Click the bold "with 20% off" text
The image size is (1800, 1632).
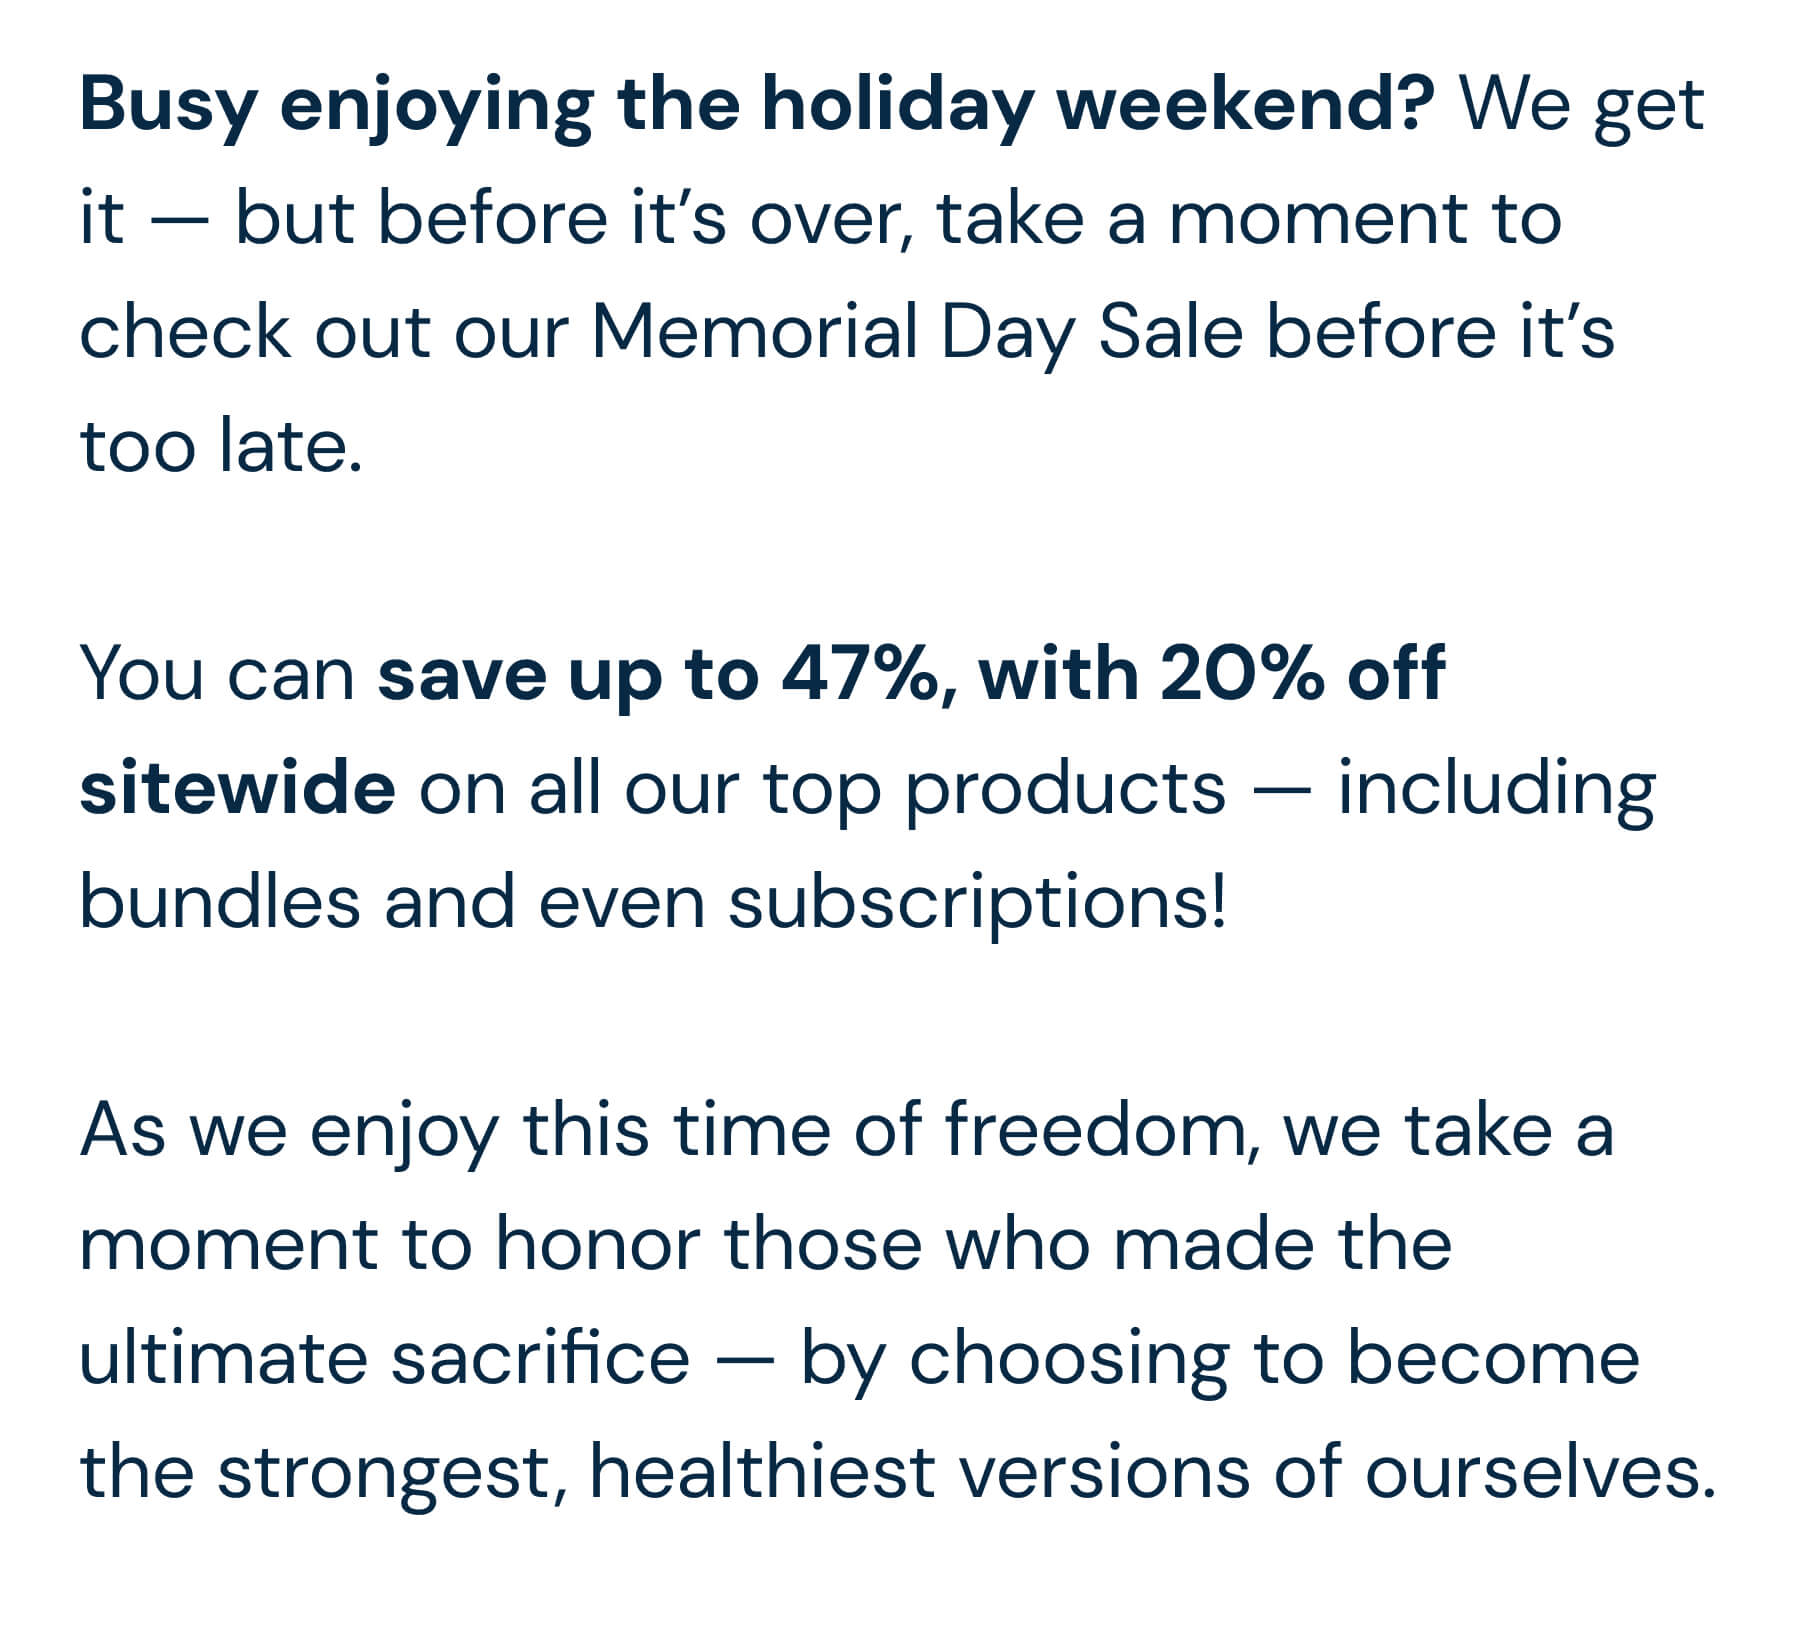1212,675
